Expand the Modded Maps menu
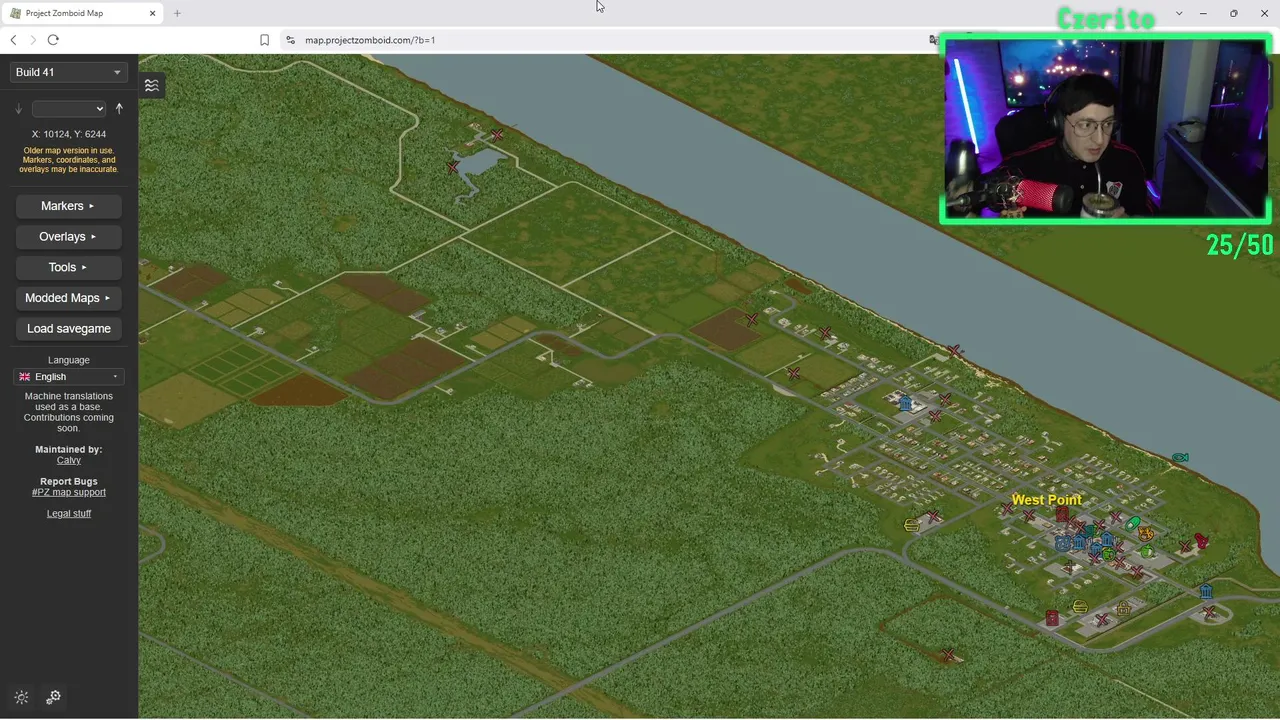 tap(69, 298)
